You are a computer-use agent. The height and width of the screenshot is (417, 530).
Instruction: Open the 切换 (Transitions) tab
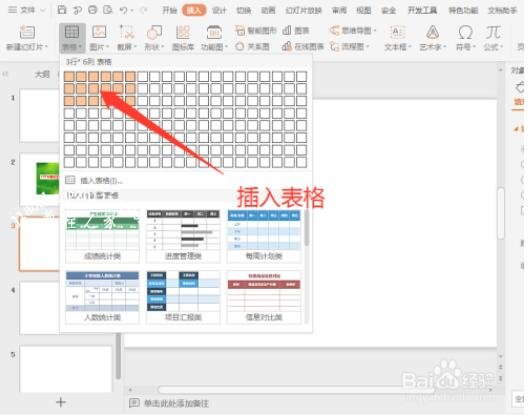coord(243,10)
